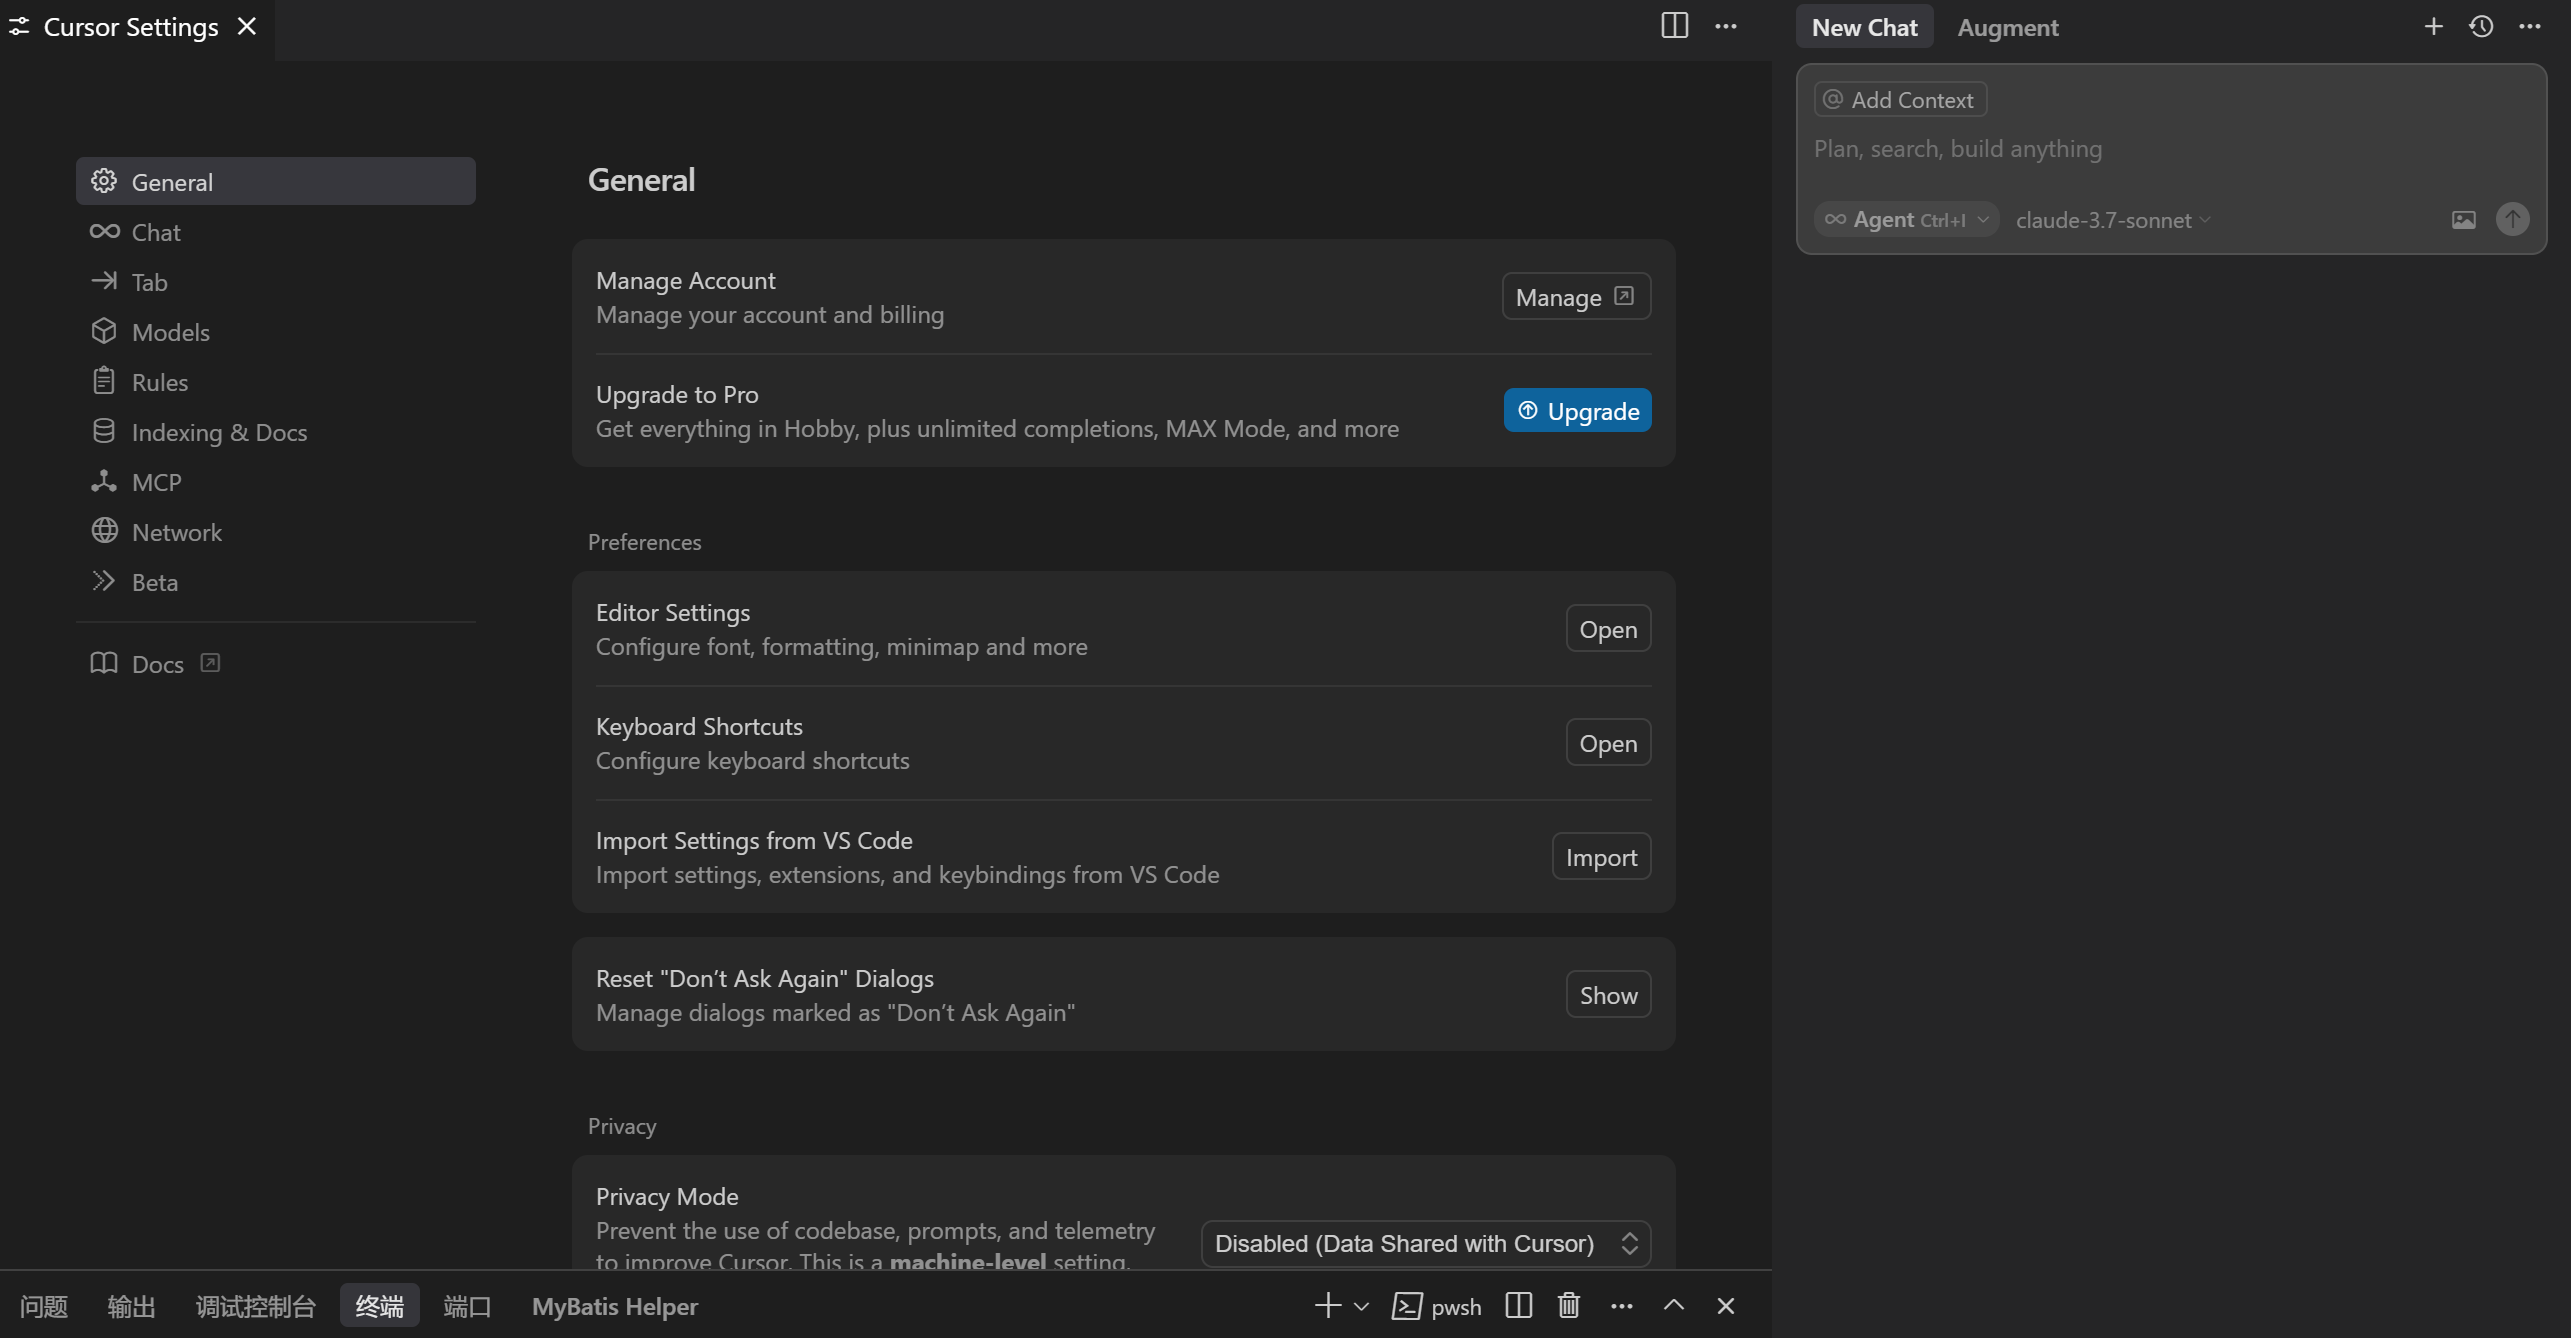This screenshot has height=1338, width=2571.
Task: Switch to the 问题 panel tab
Action: tap(44, 1306)
